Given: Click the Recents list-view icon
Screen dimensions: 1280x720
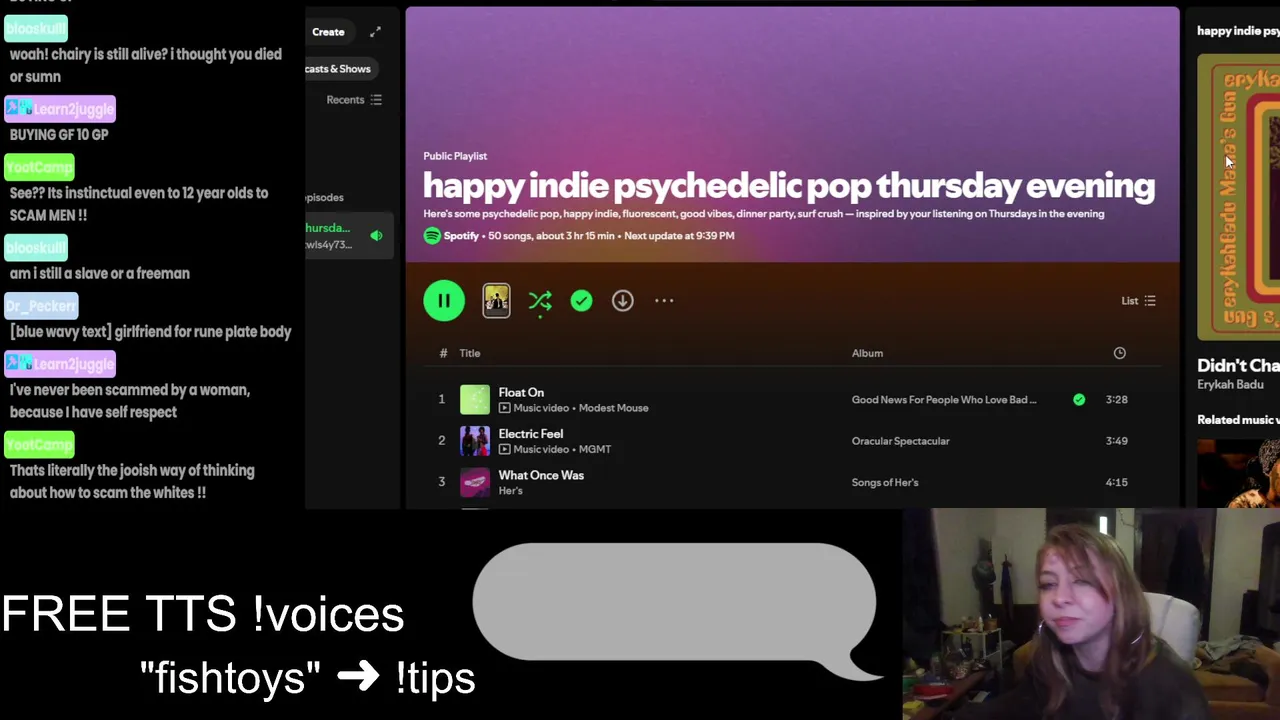Looking at the screenshot, I should (x=376, y=100).
